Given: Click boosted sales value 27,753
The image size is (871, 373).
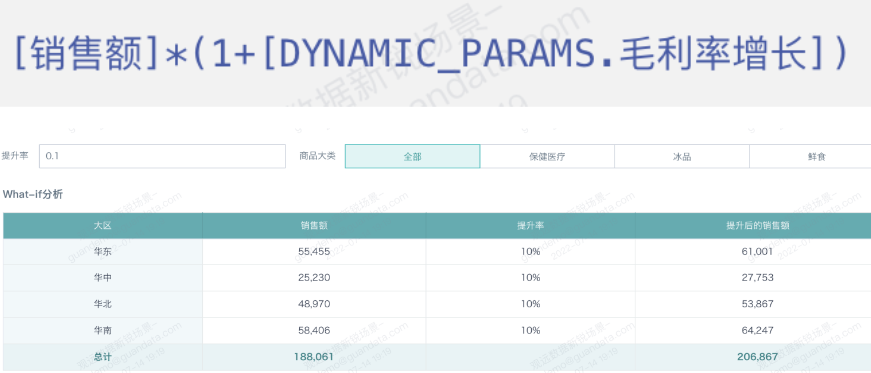Looking at the screenshot, I should pyautogui.click(x=757, y=277).
